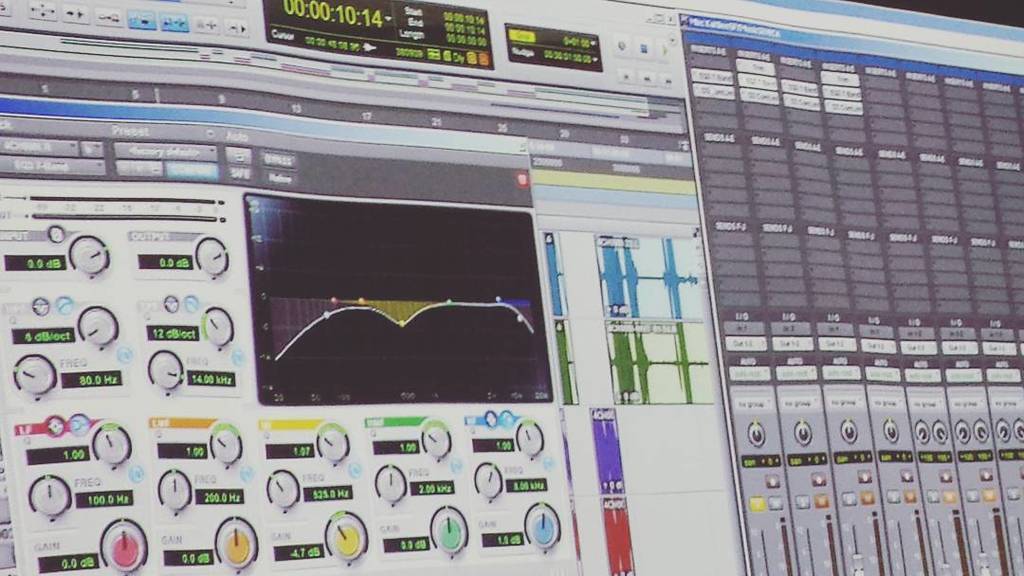Toggle the plug-in BYPASS button
Screen dimensions: 1024x576
point(279,160)
